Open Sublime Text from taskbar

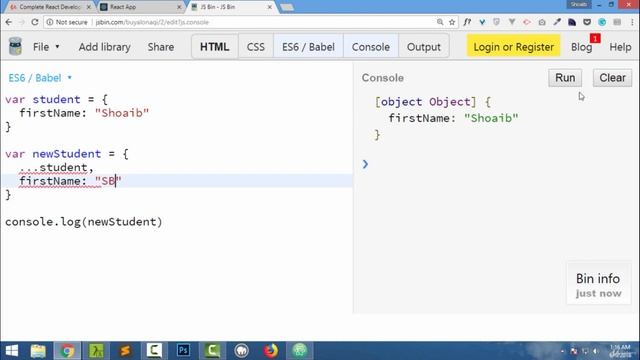point(125,351)
